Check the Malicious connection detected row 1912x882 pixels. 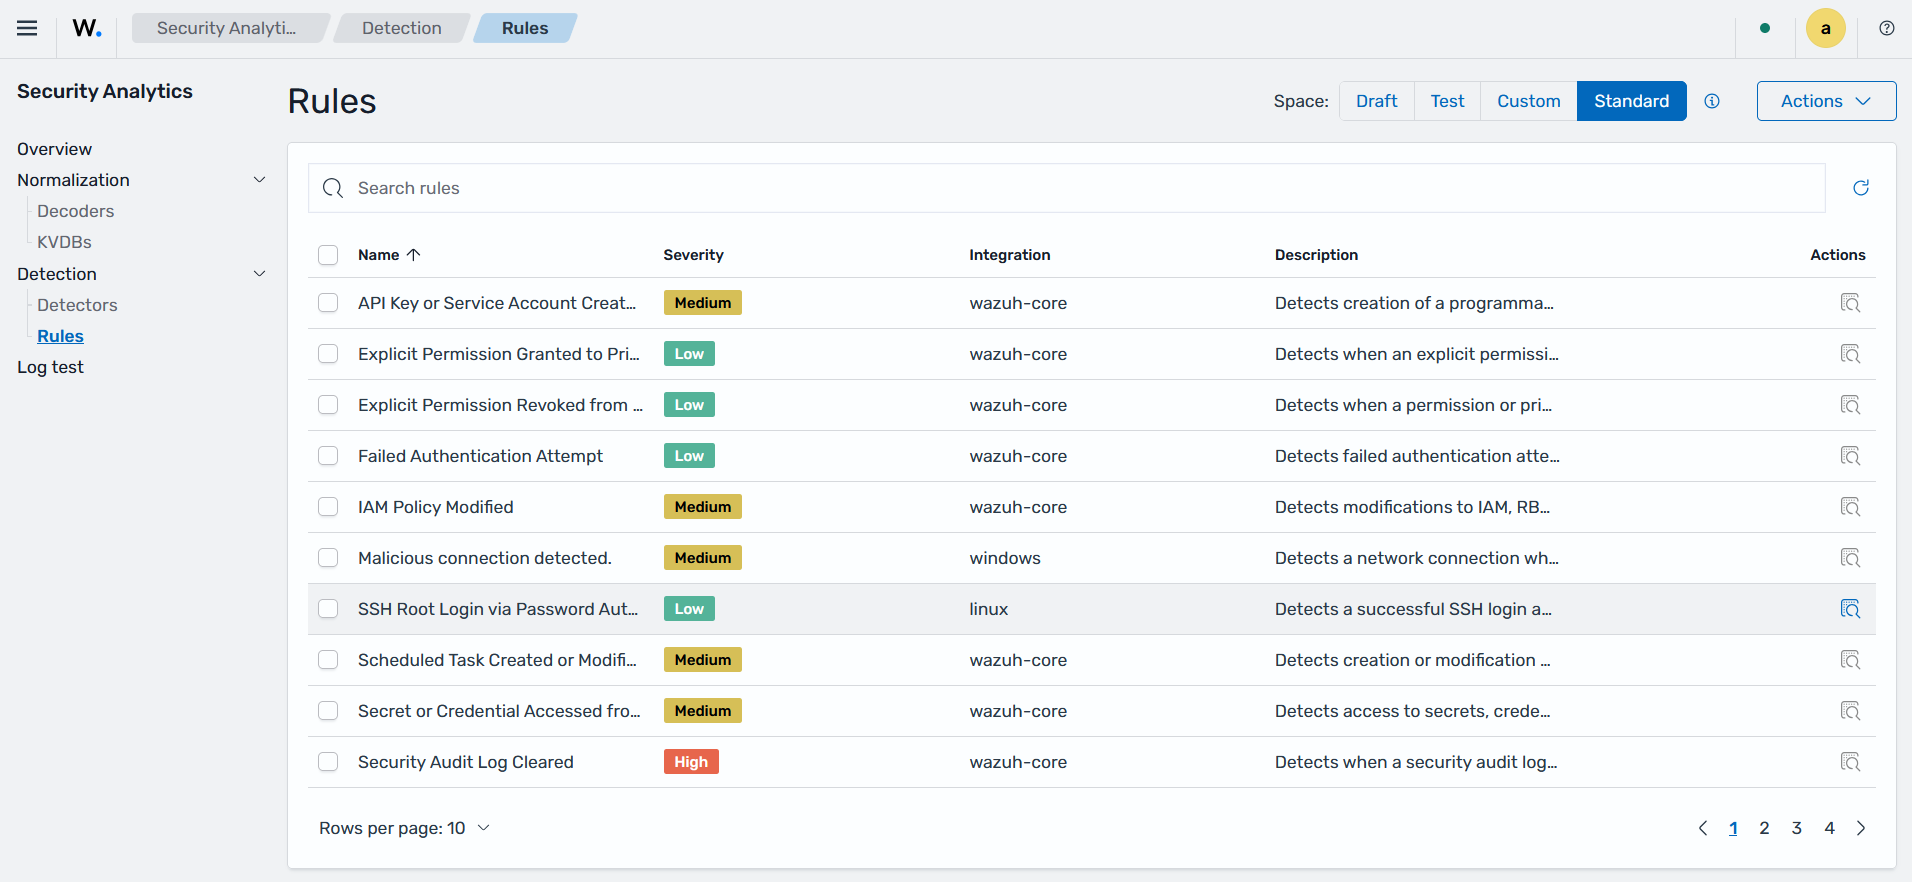[328, 558]
